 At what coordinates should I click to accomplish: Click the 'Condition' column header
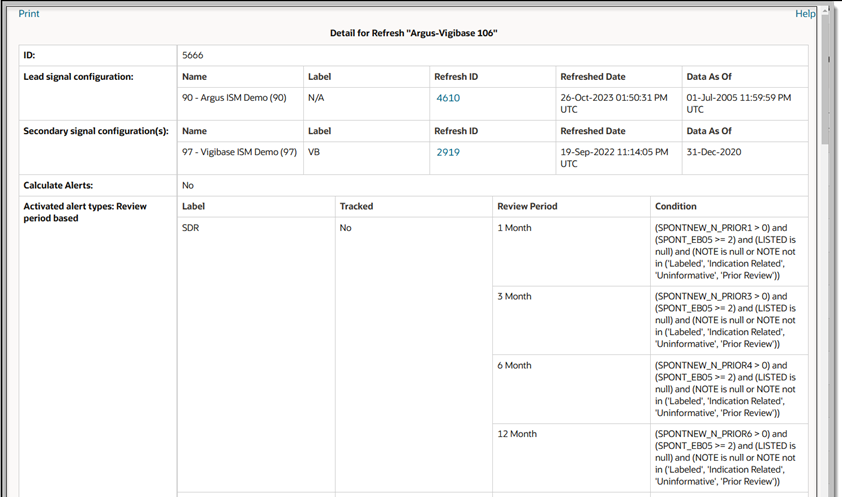click(676, 206)
